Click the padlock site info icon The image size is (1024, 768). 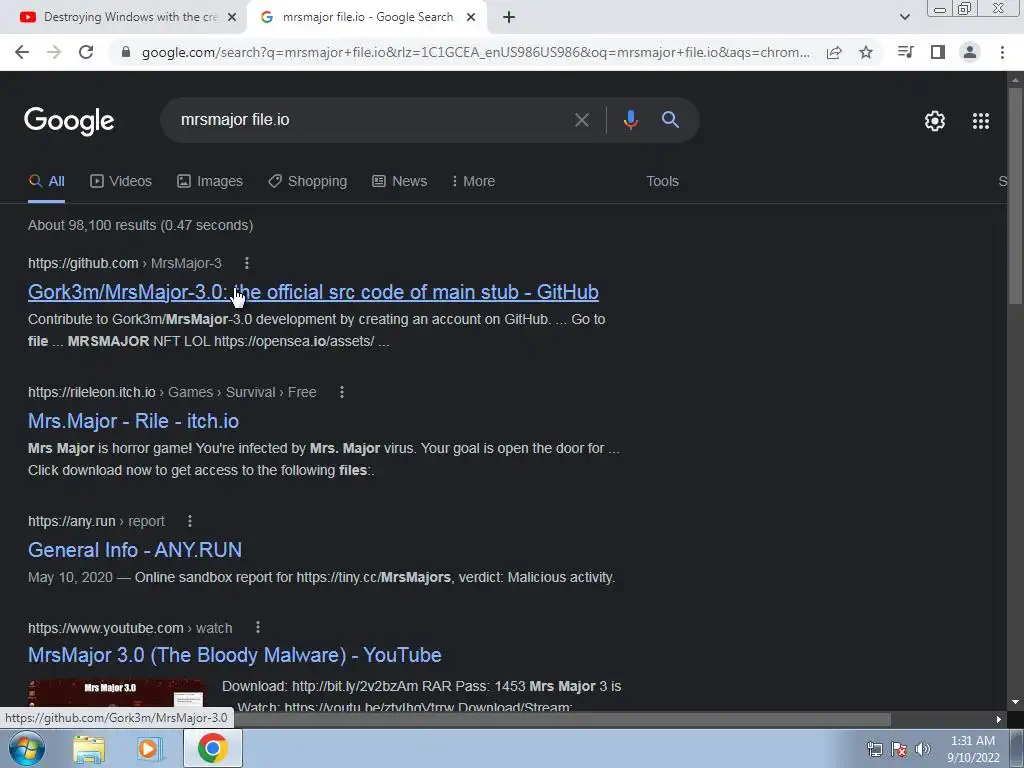126,52
